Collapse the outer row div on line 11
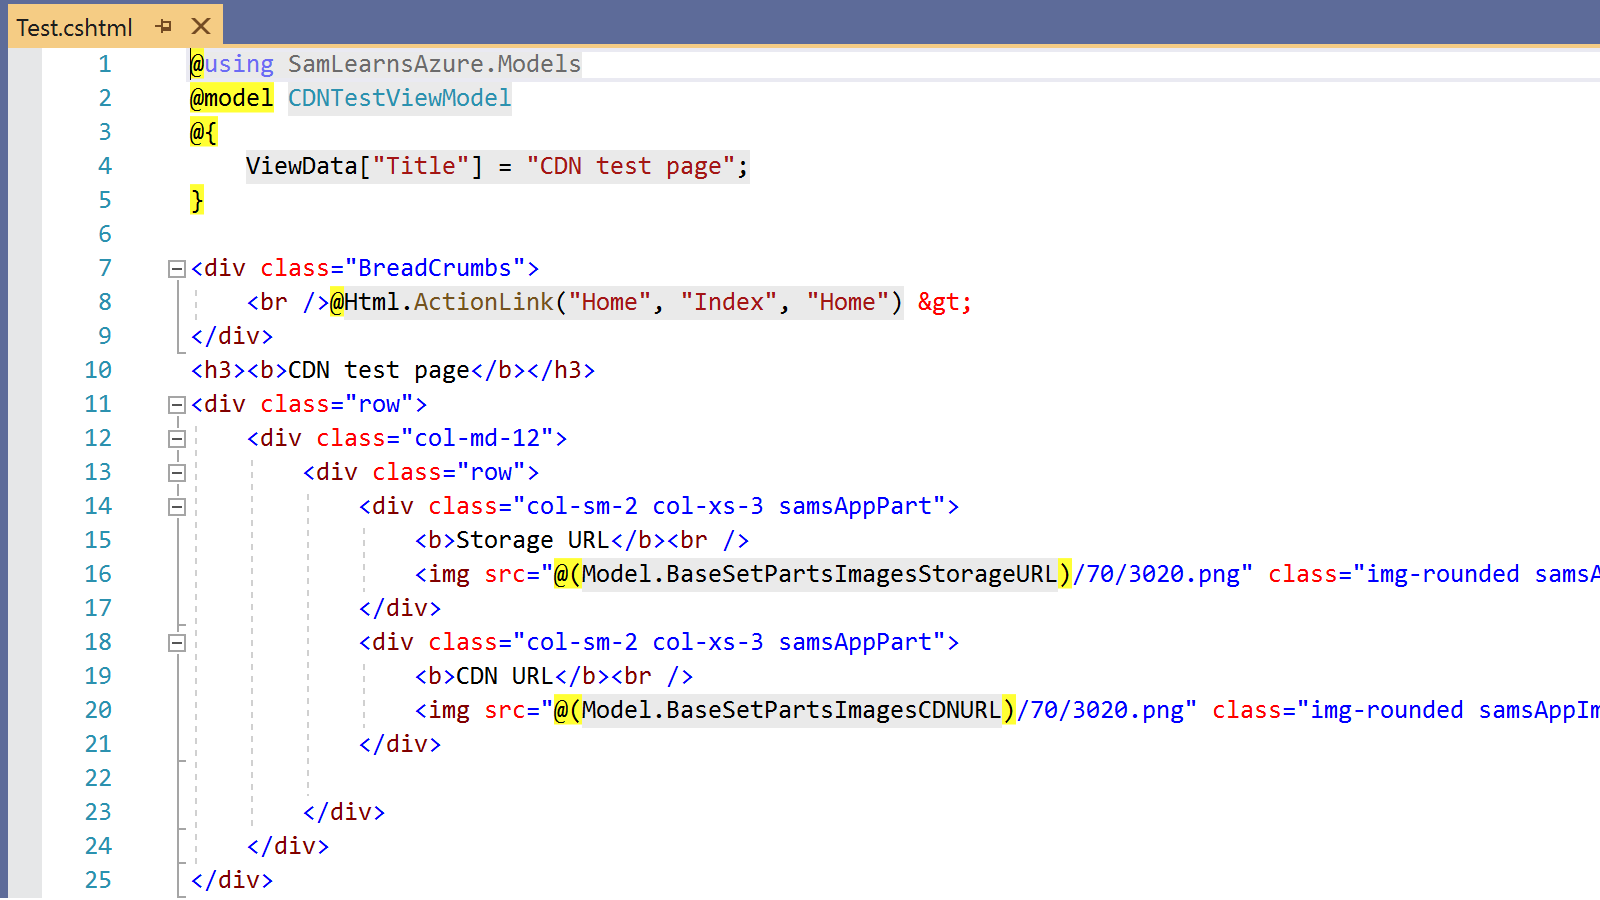This screenshot has width=1600, height=900. click(x=177, y=405)
